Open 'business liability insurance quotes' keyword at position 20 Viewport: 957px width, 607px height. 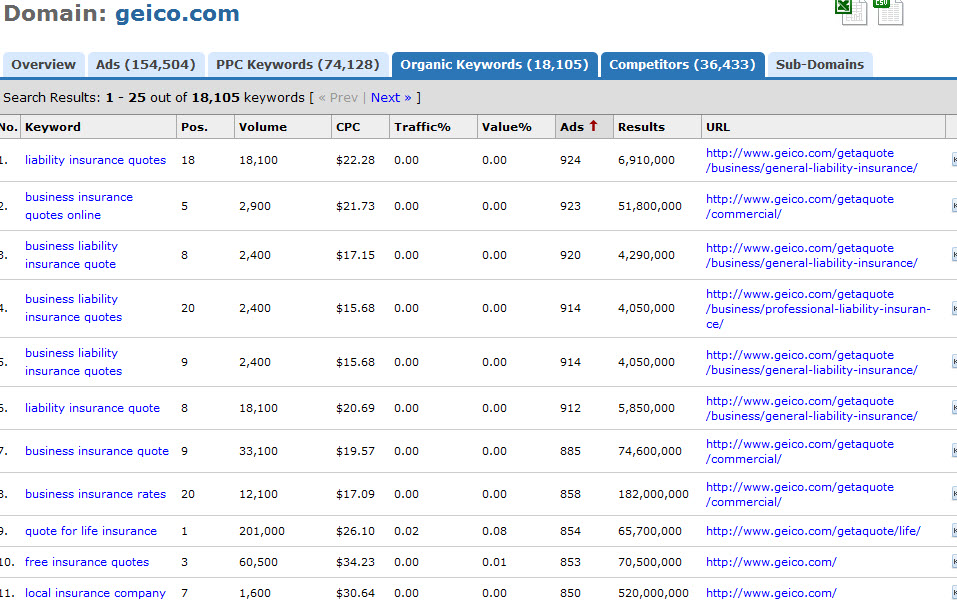point(73,308)
